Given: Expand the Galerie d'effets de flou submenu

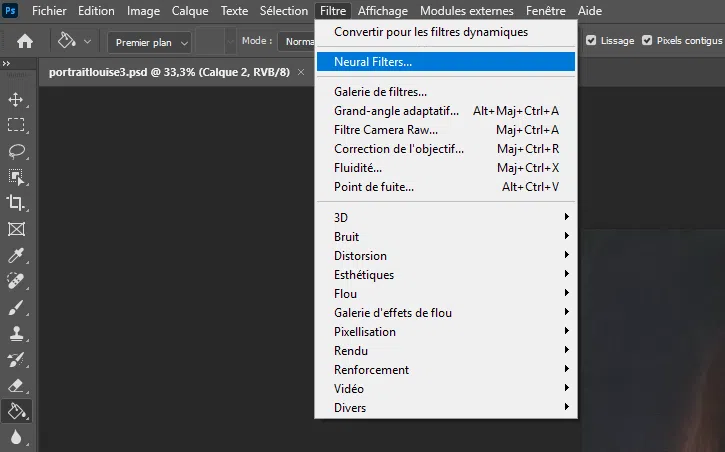Looking at the screenshot, I should pos(446,312).
